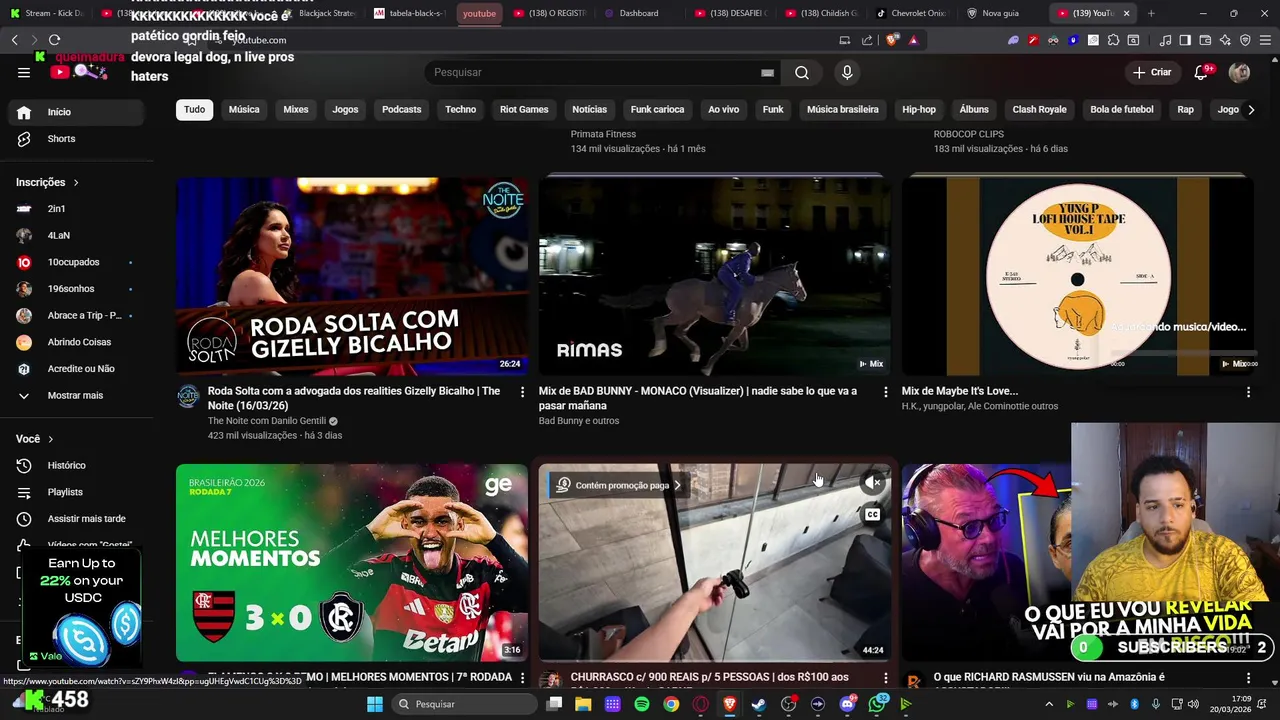
Task: Expand the Você section chevron
Action: click(50, 439)
